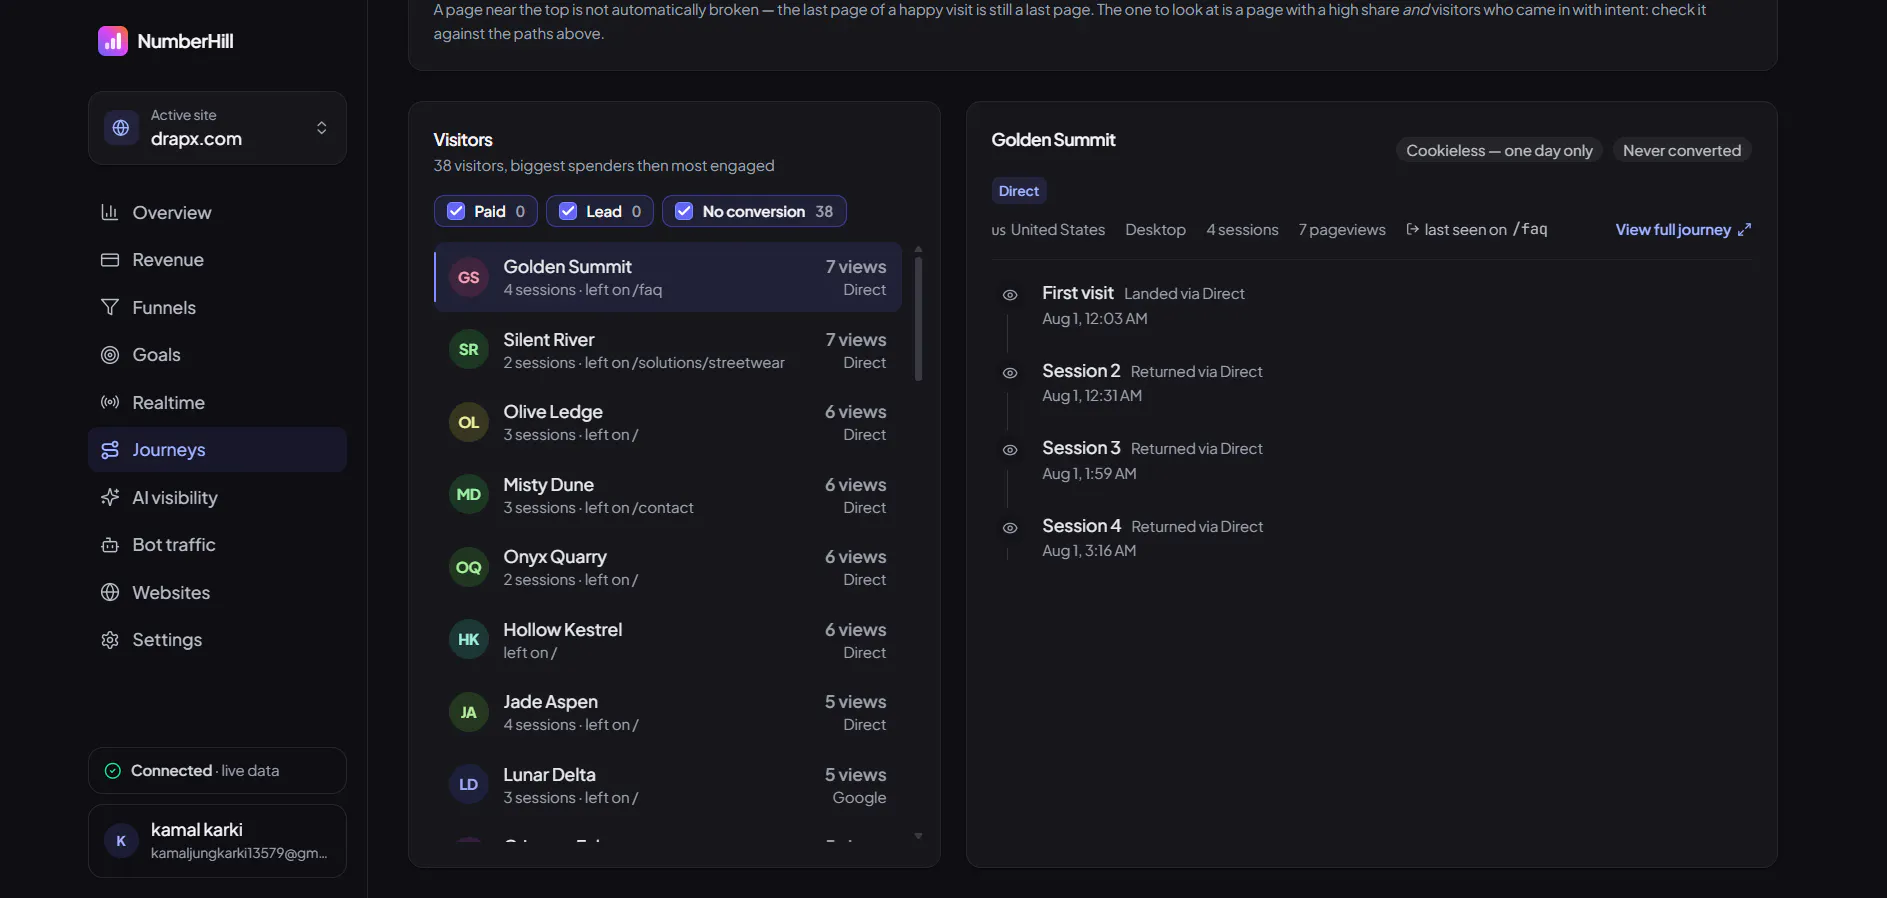Expand the Session 3 timeline entry
The image size is (1887, 898).
point(1372,460)
